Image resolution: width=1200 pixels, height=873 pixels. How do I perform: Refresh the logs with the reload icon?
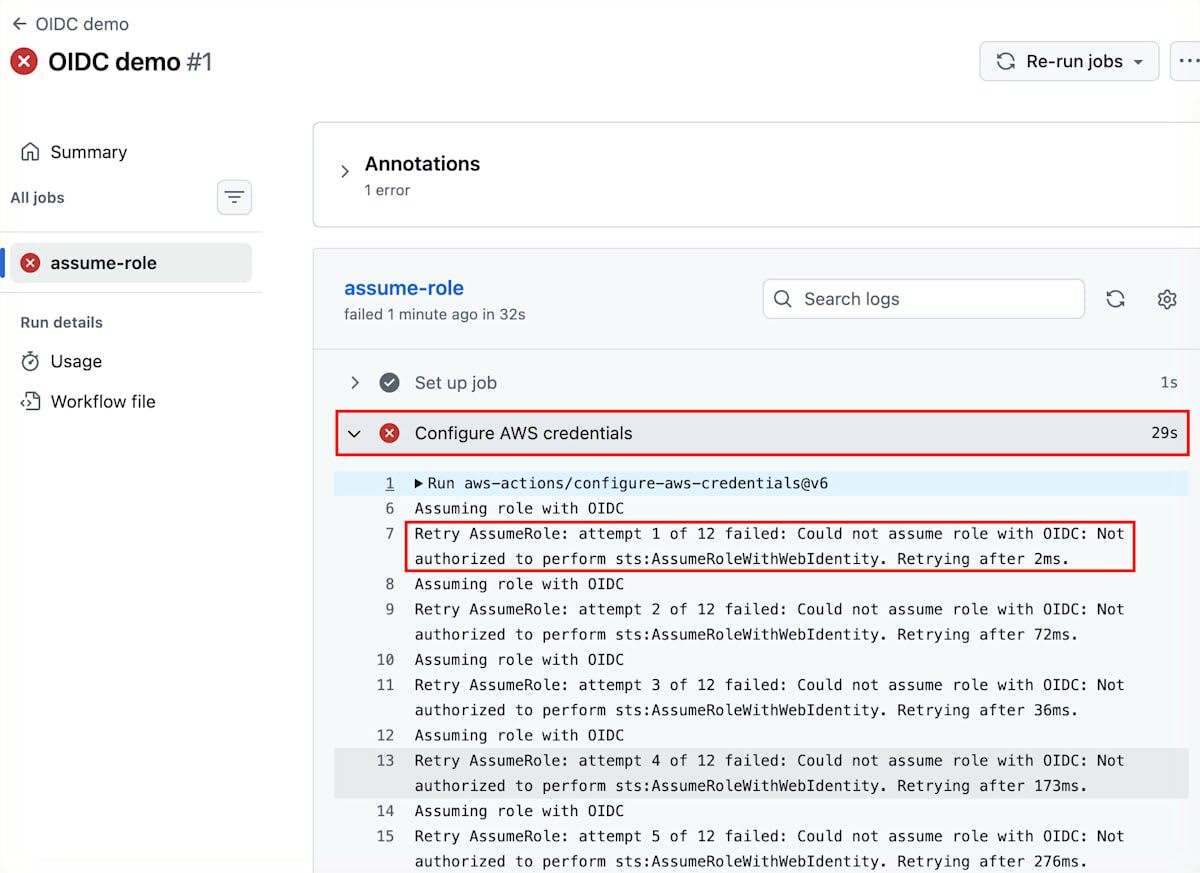point(1115,299)
